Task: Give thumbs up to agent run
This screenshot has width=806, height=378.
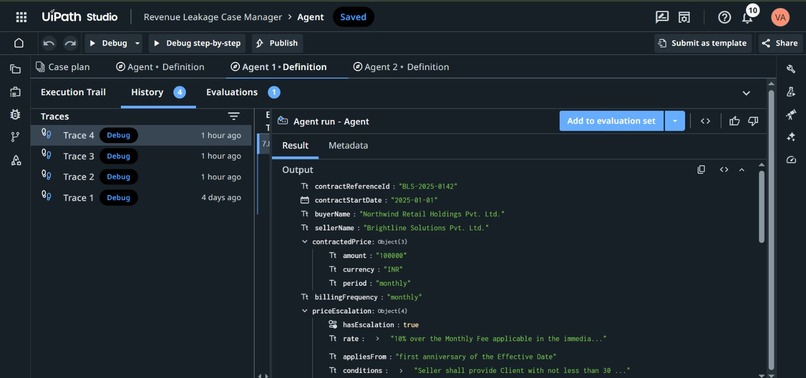Action: (734, 121)
